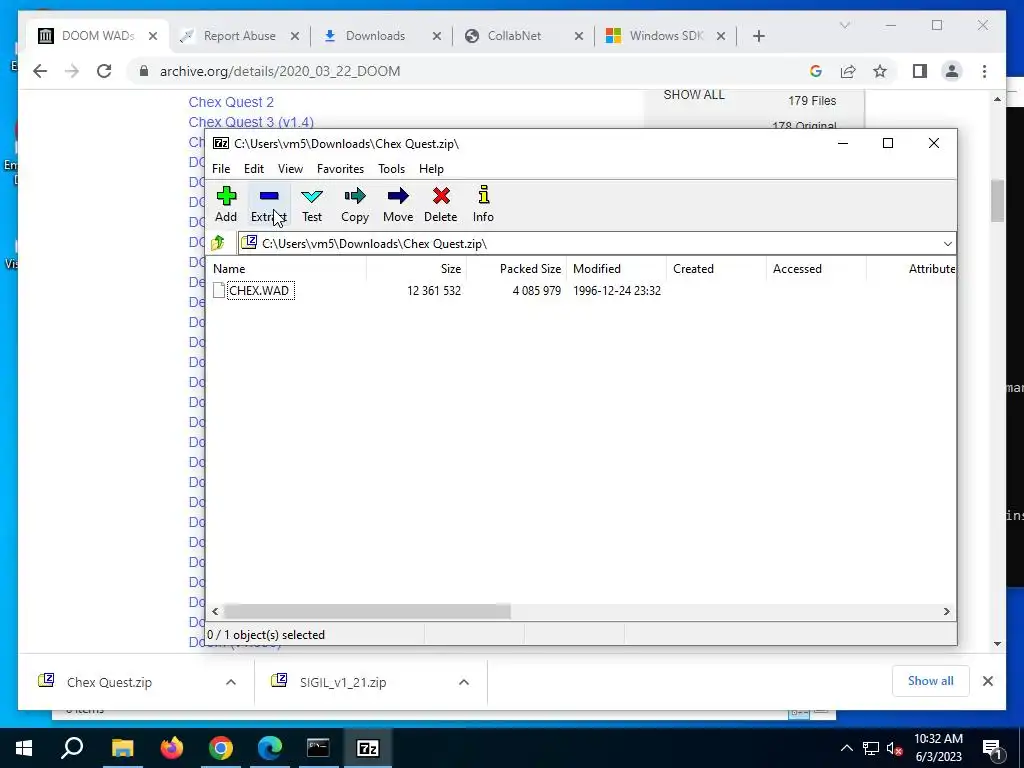Open the Favorites menu in 7-Zip
Image resolution: width=1024 pixels, height=768 pixels.
coord(340,168)
